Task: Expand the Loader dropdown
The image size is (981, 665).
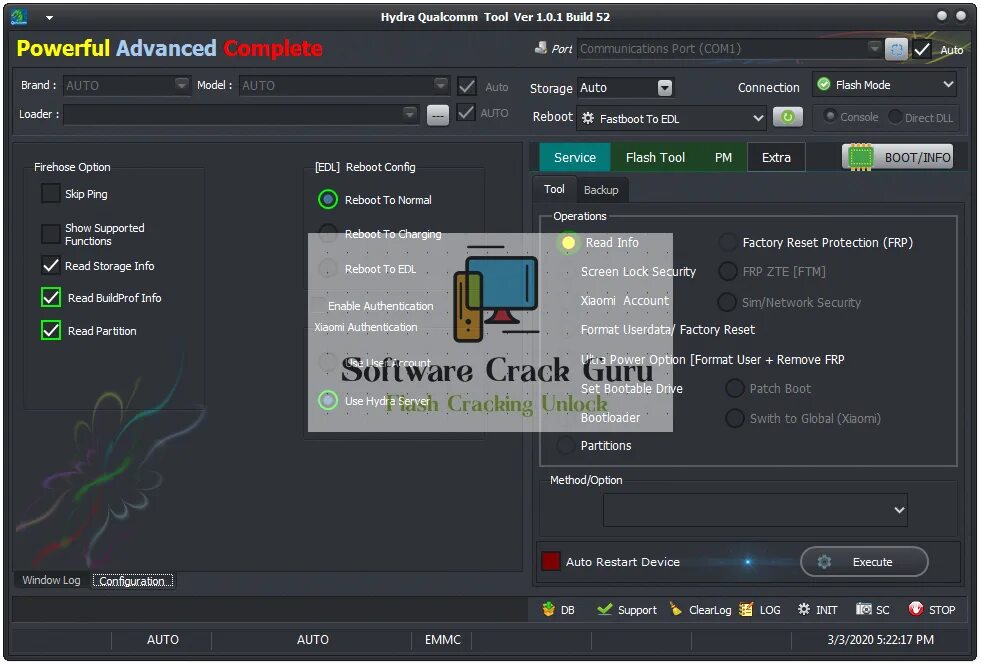Action: (x=409, y=114)
